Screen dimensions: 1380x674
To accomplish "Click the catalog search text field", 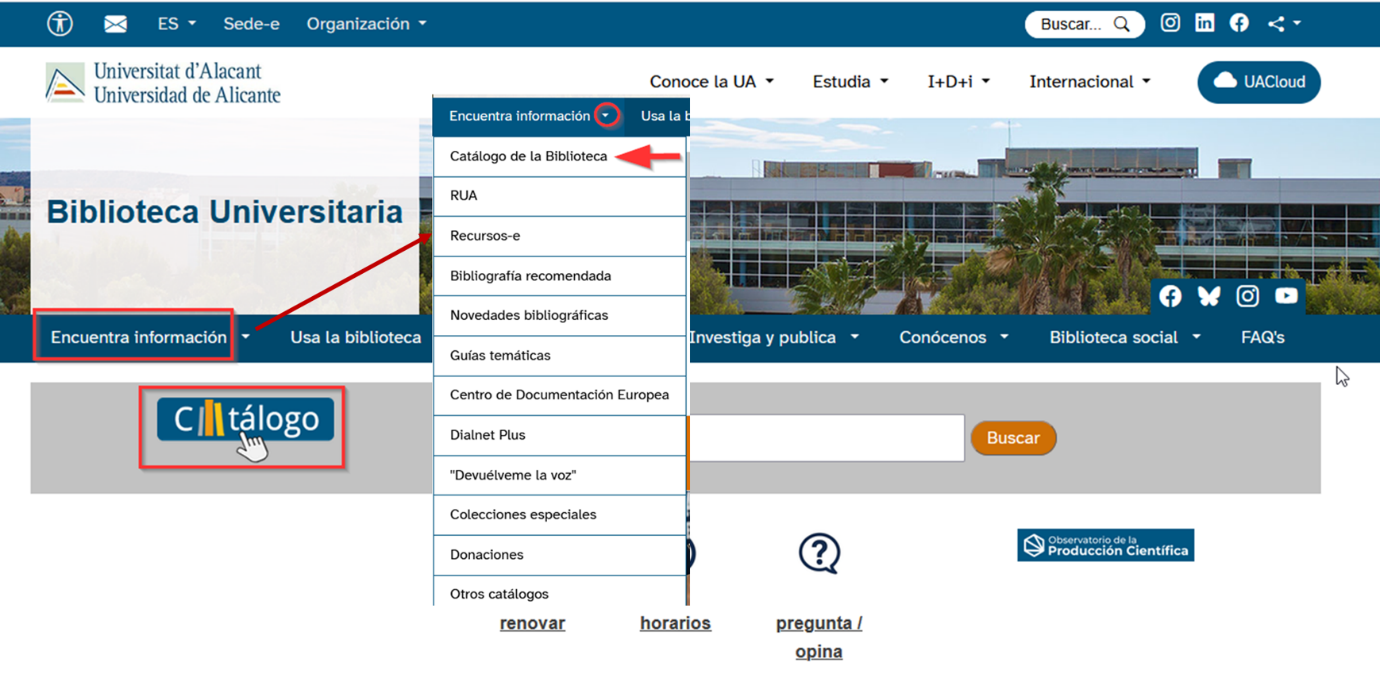I will click(826, 438).
